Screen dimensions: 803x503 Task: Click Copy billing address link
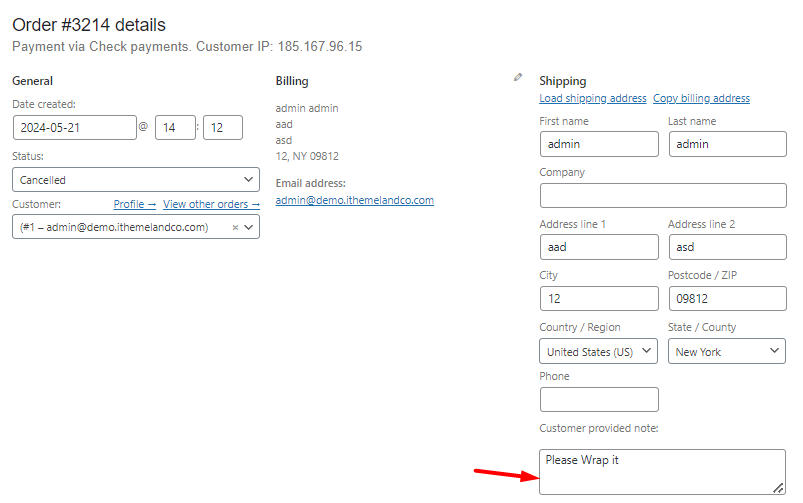[x=701, y=98]
